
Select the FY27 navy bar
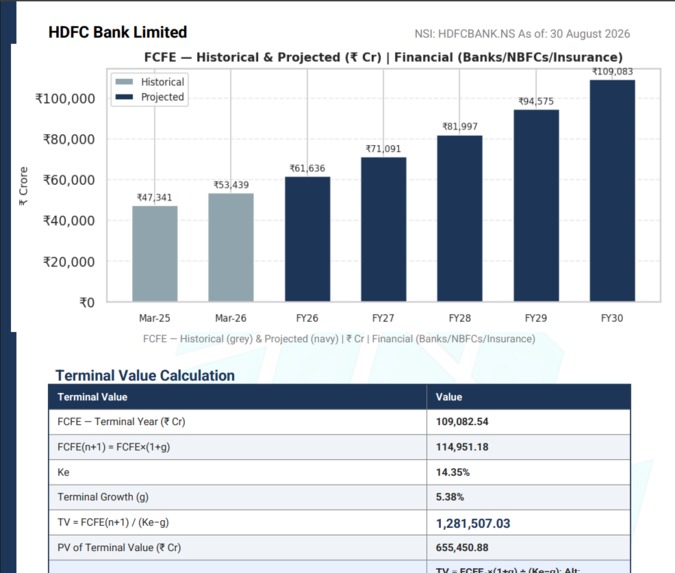tap(384, 229)
